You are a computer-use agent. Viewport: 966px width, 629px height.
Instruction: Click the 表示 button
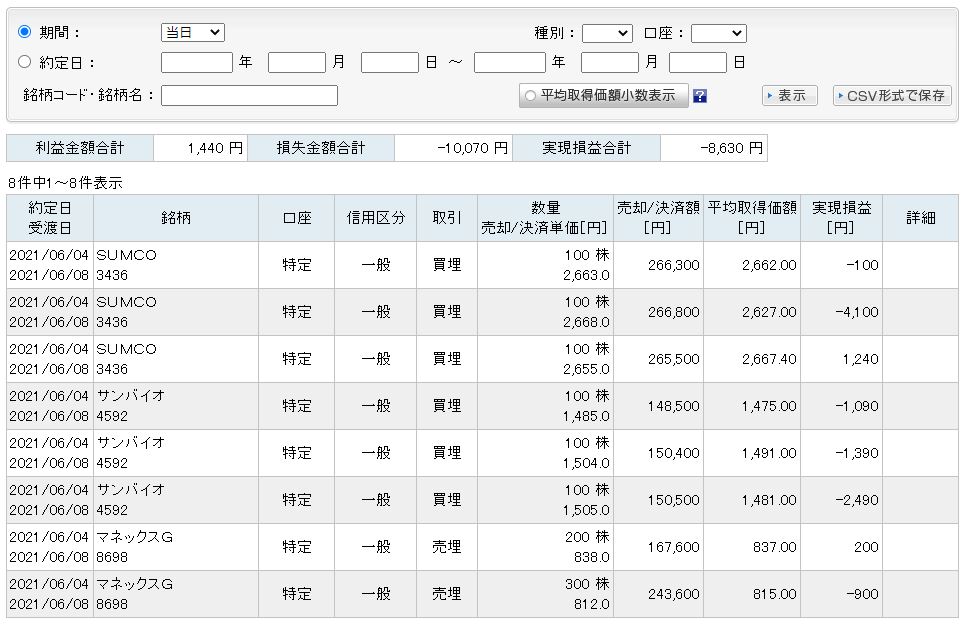(x=789, y=95)
